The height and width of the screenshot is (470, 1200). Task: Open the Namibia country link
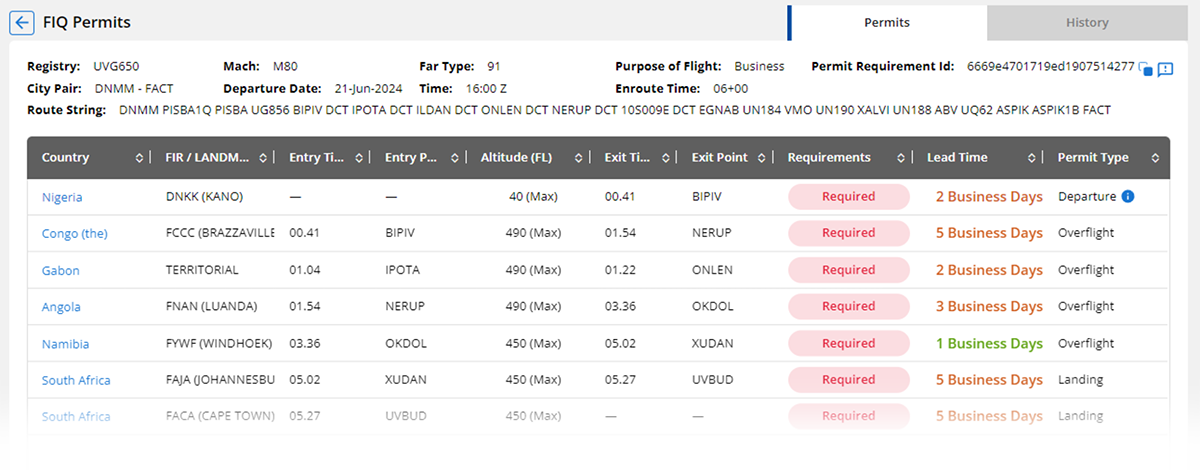[65, 344]
